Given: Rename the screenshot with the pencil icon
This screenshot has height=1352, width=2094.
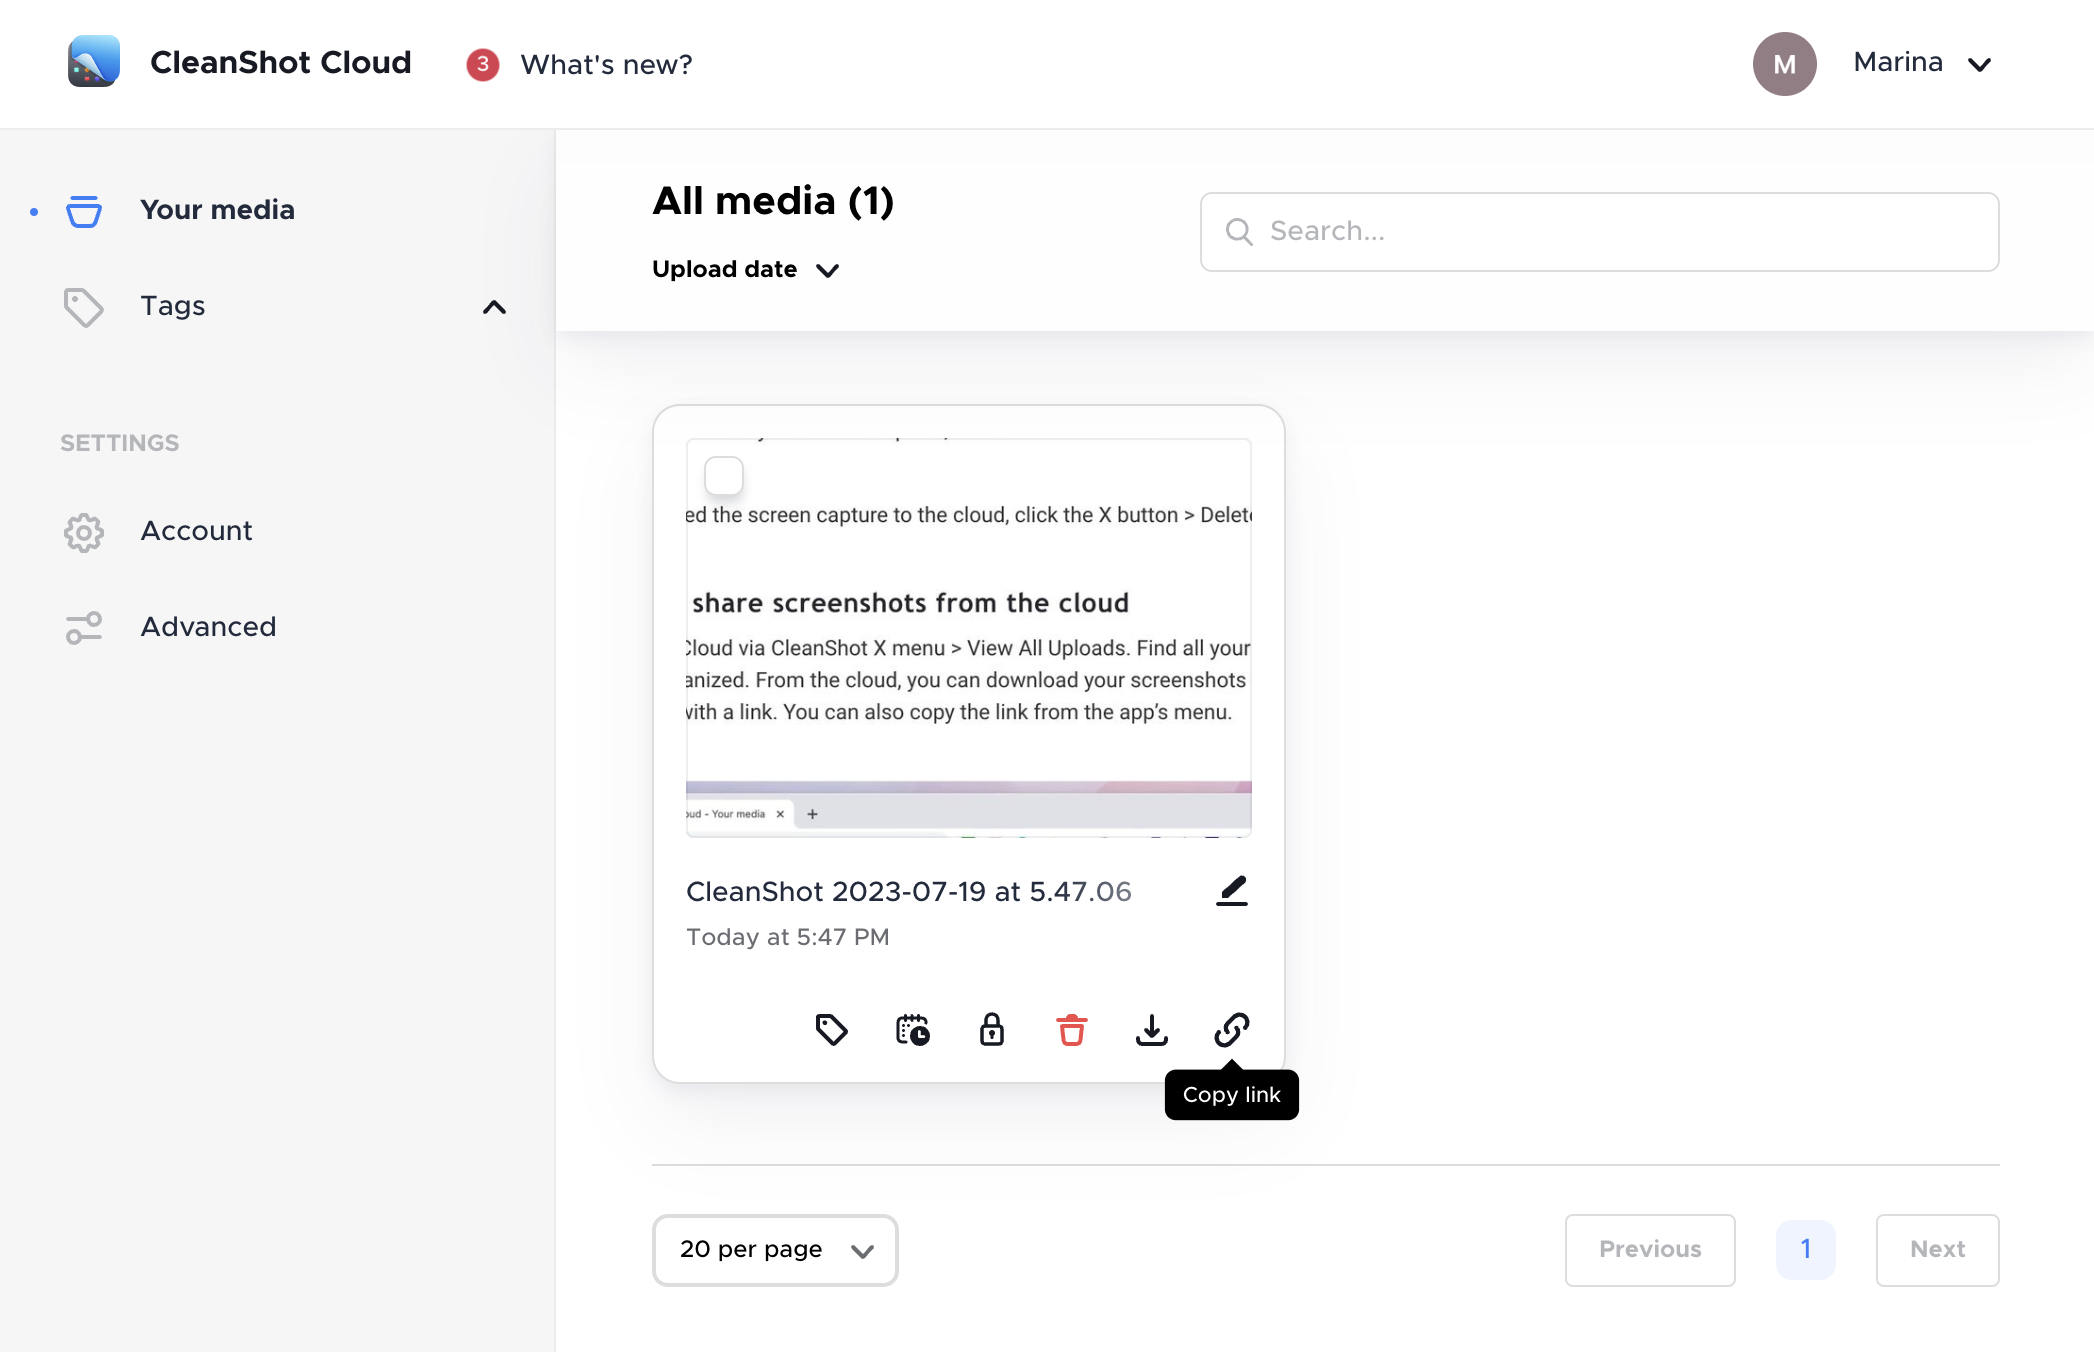Looking at the screenshot, I should coord(1232,890).
